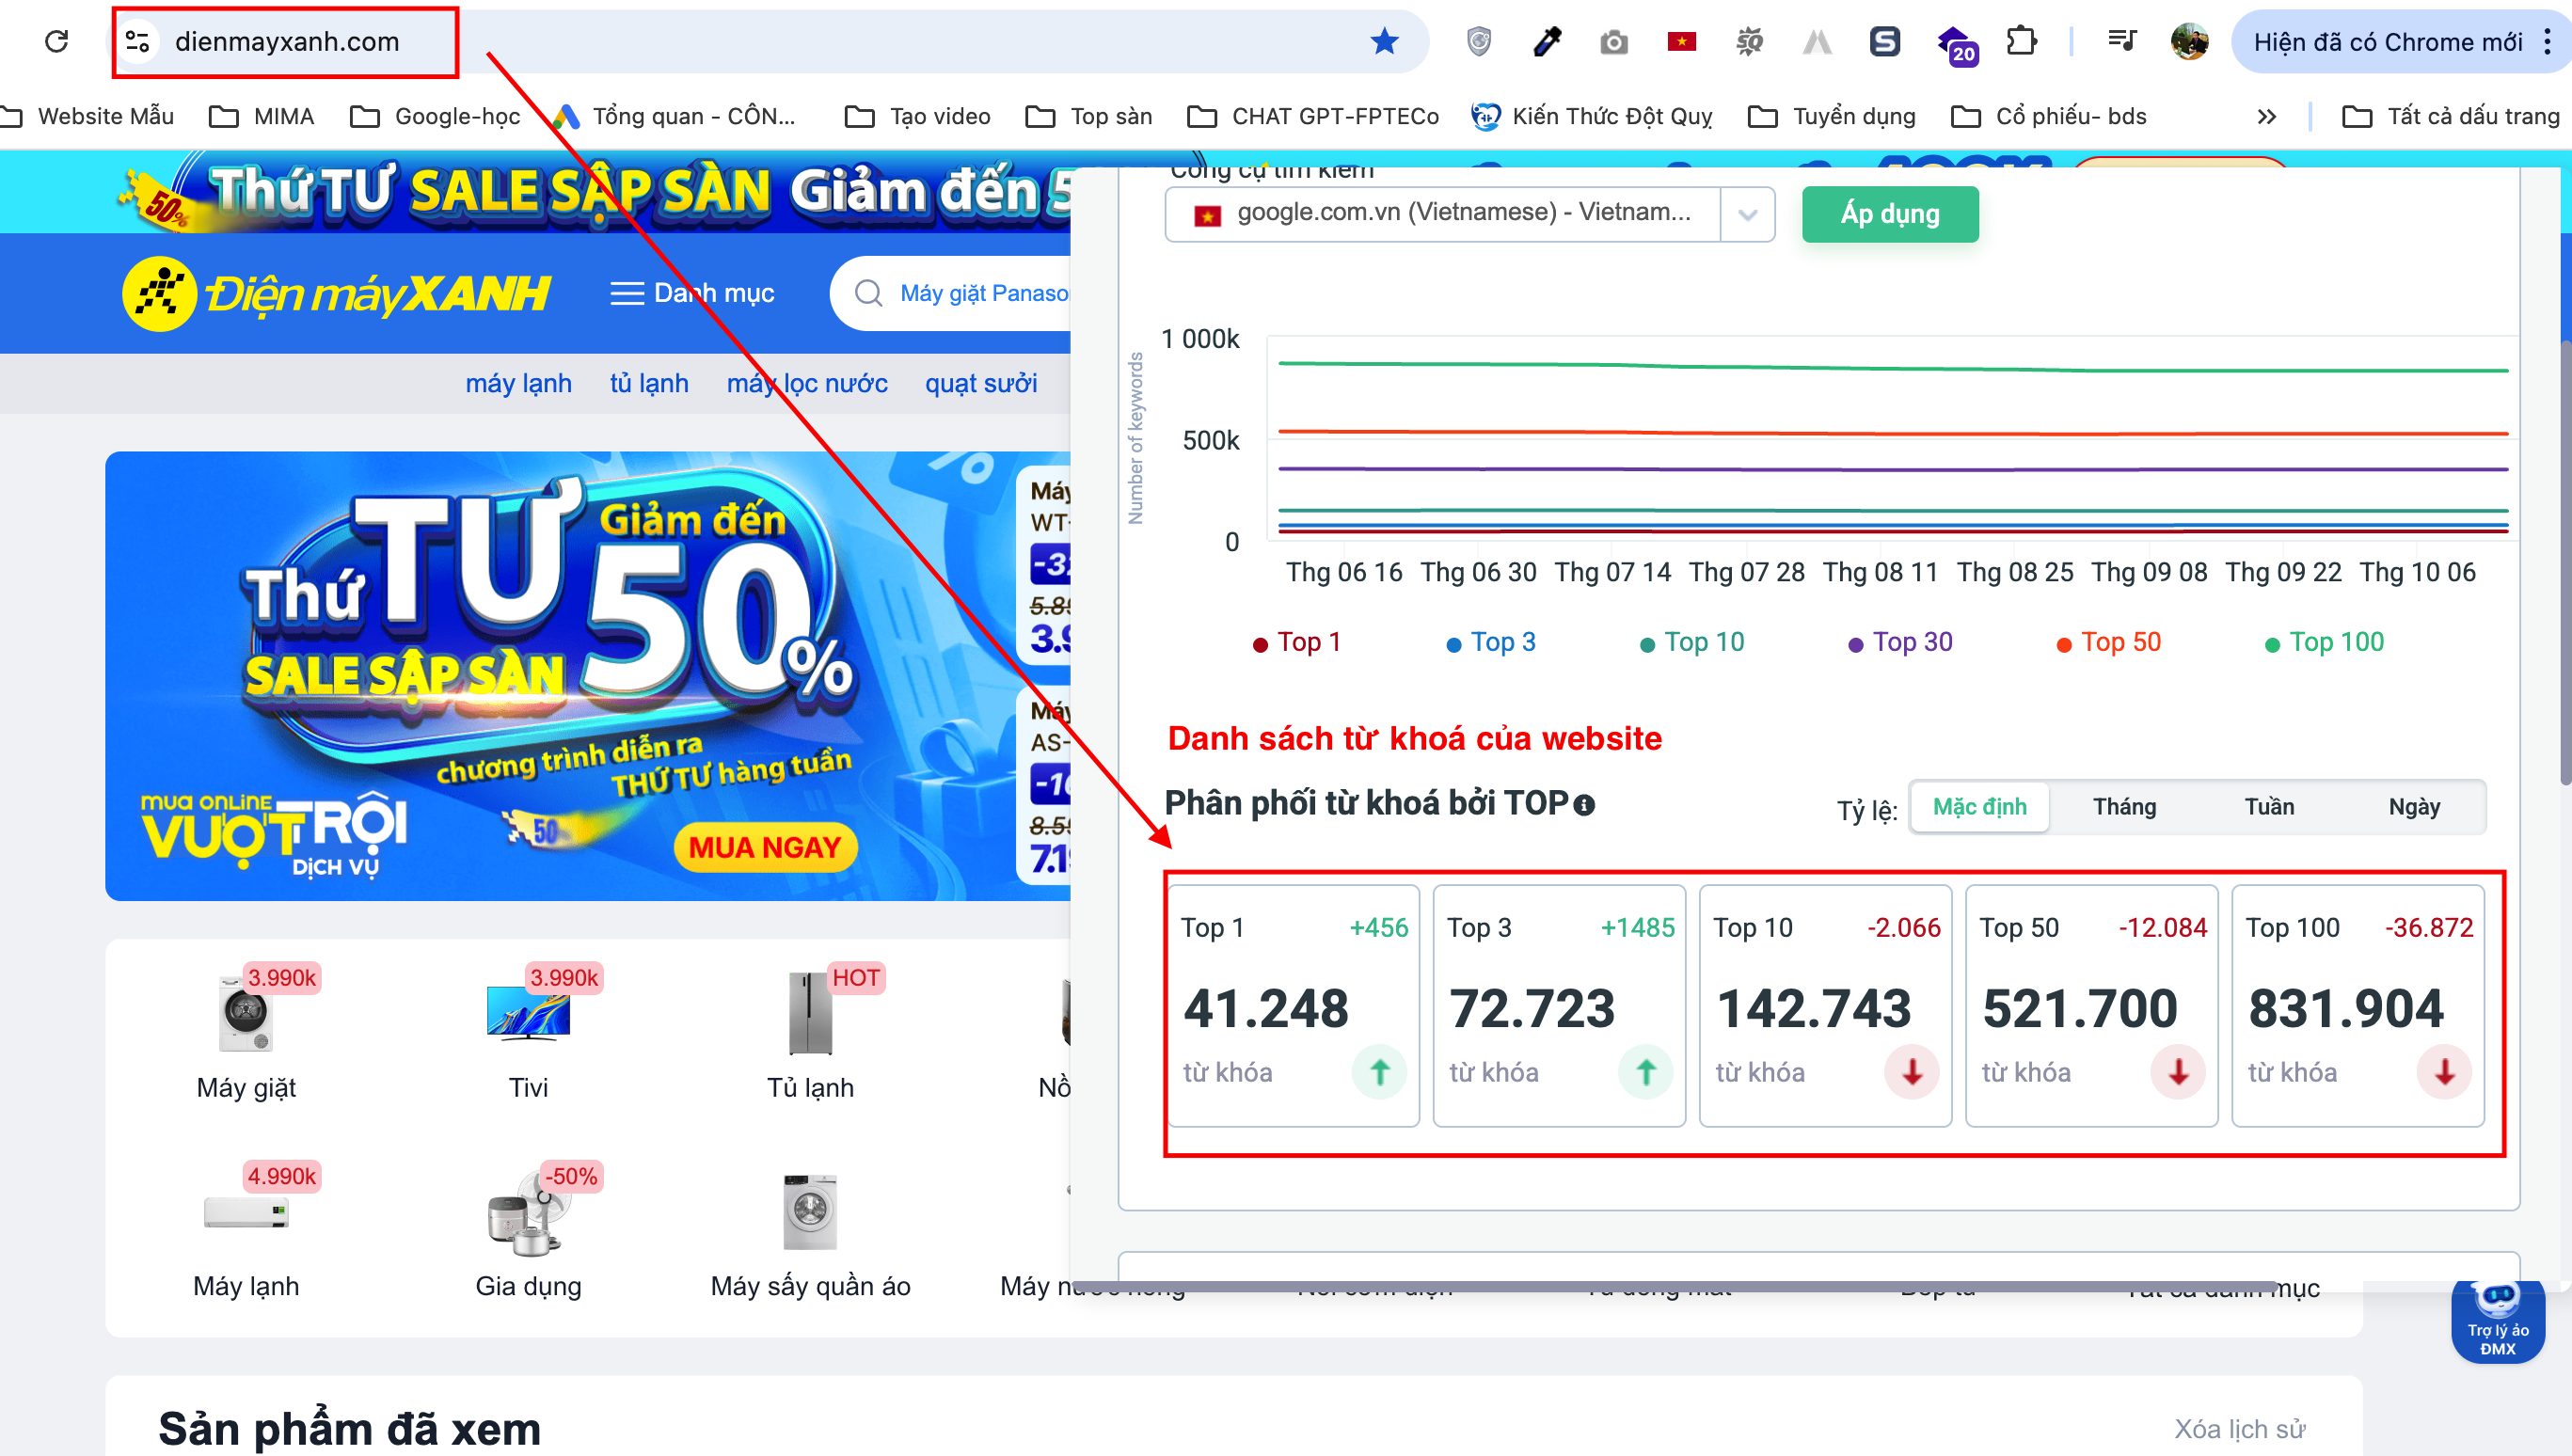This screenshot has width=2572, height=1456.
Task: Open the Danh mục category menu
Action: tap(692, 293)
